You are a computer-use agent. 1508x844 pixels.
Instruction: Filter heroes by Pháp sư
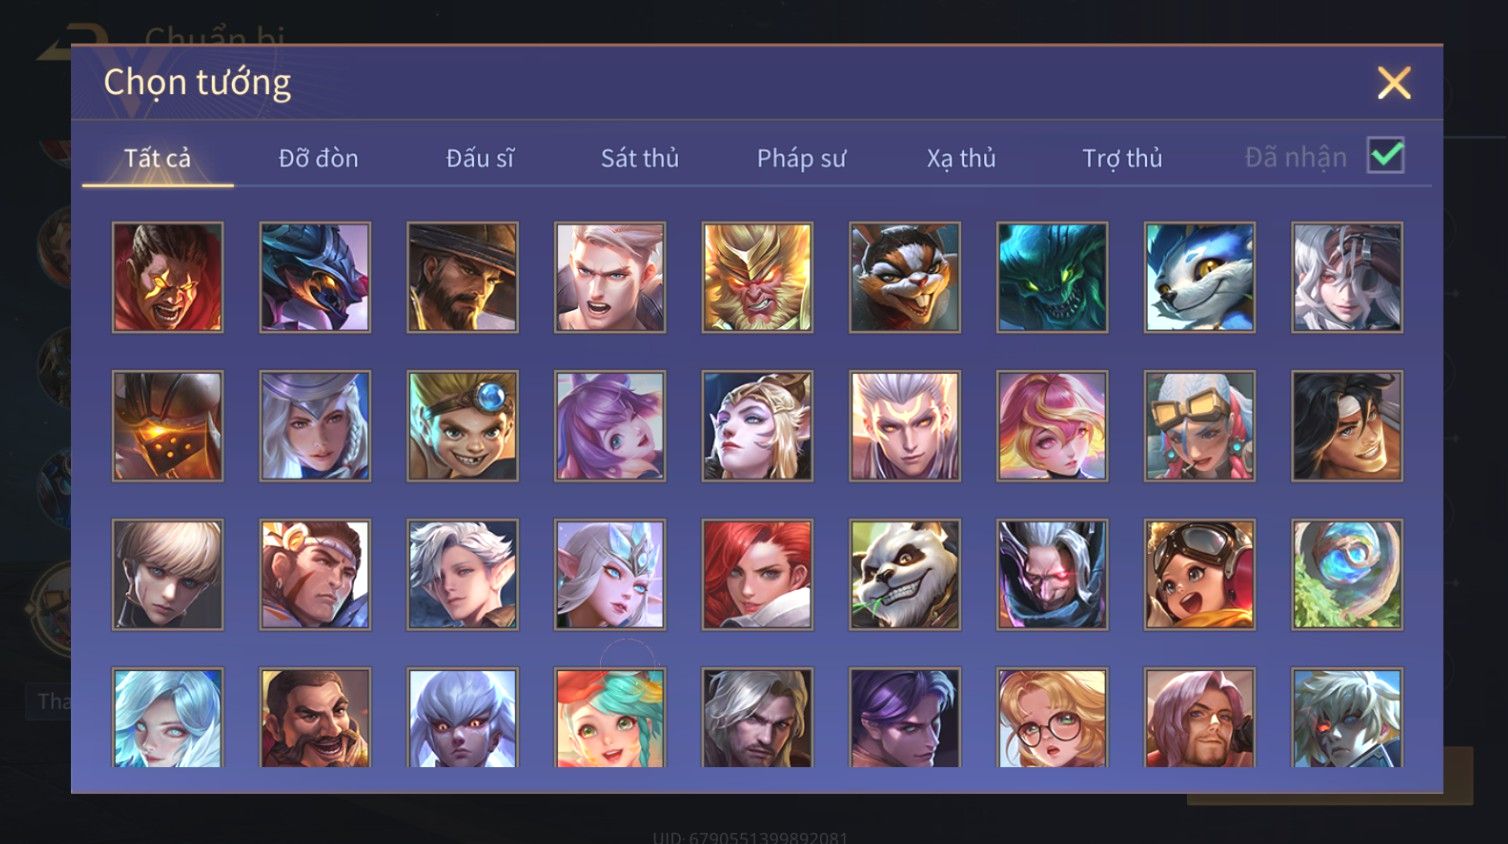point(801,158)
